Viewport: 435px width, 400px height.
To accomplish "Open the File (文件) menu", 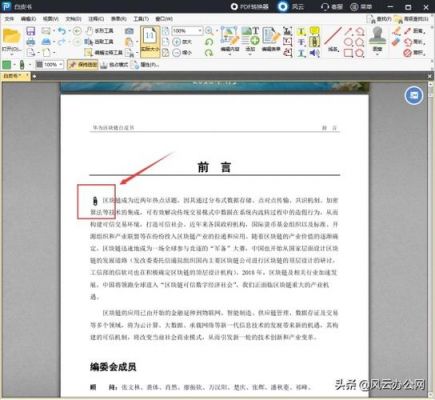I will (9, 19).
